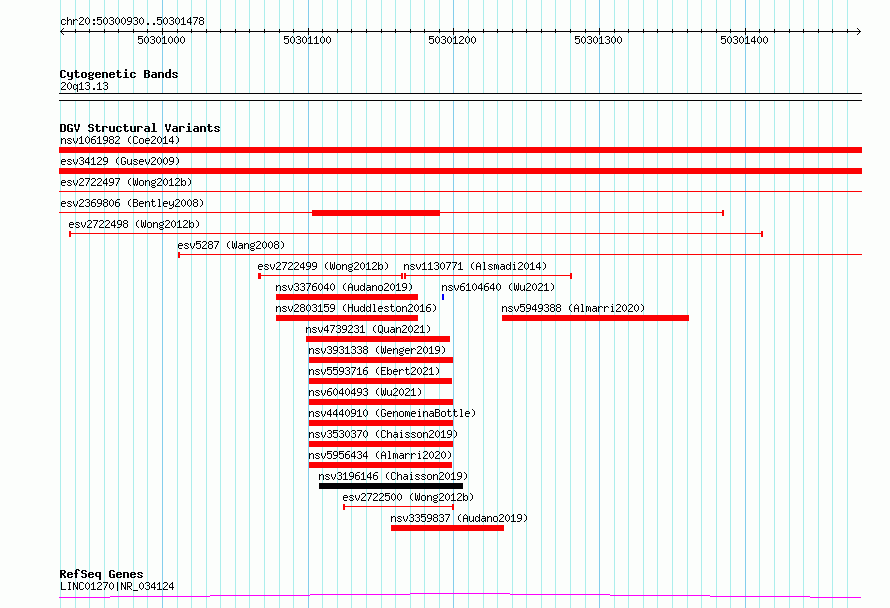890x608 pixels.
Task: Click the blue nsv6104640 (Wu2021) marker
Action: [x=443, y=297]
